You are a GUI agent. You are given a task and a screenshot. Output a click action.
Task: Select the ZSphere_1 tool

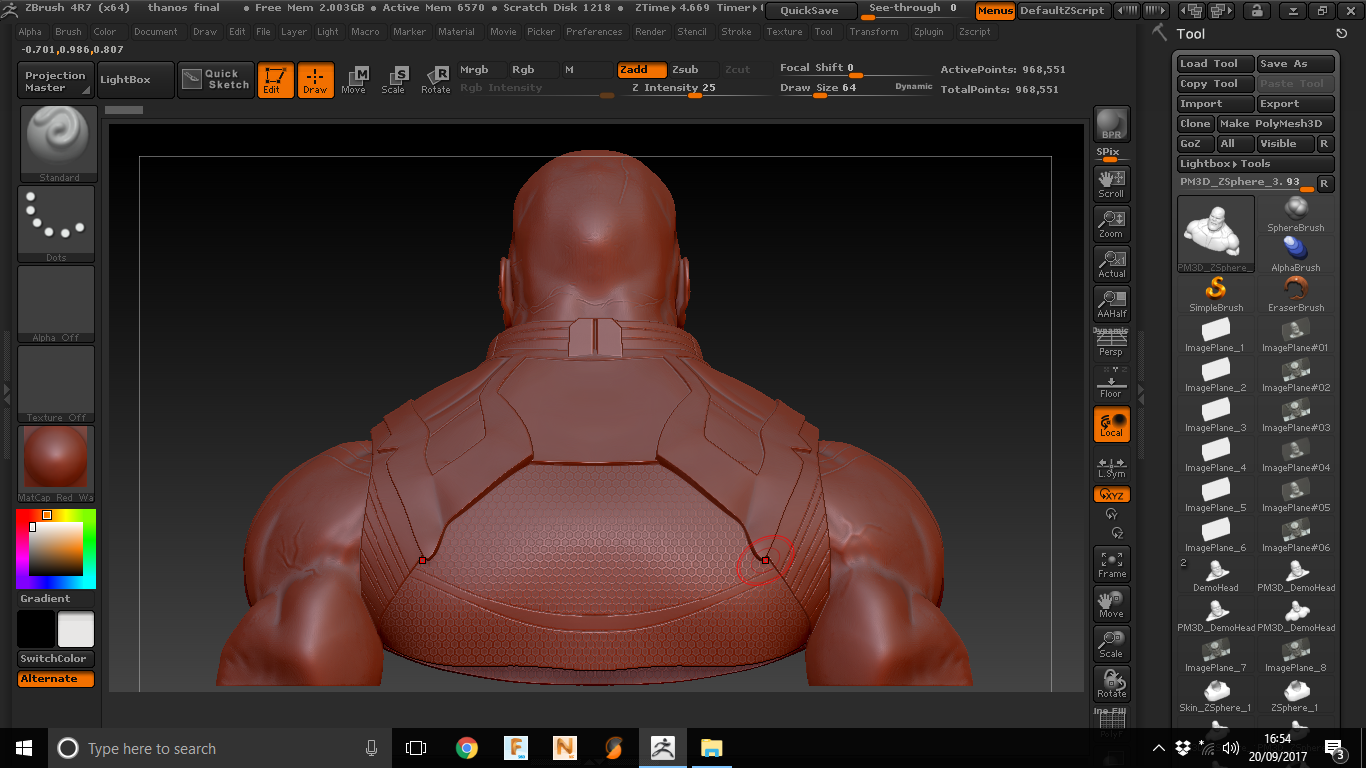click(x=1296, y=694)
